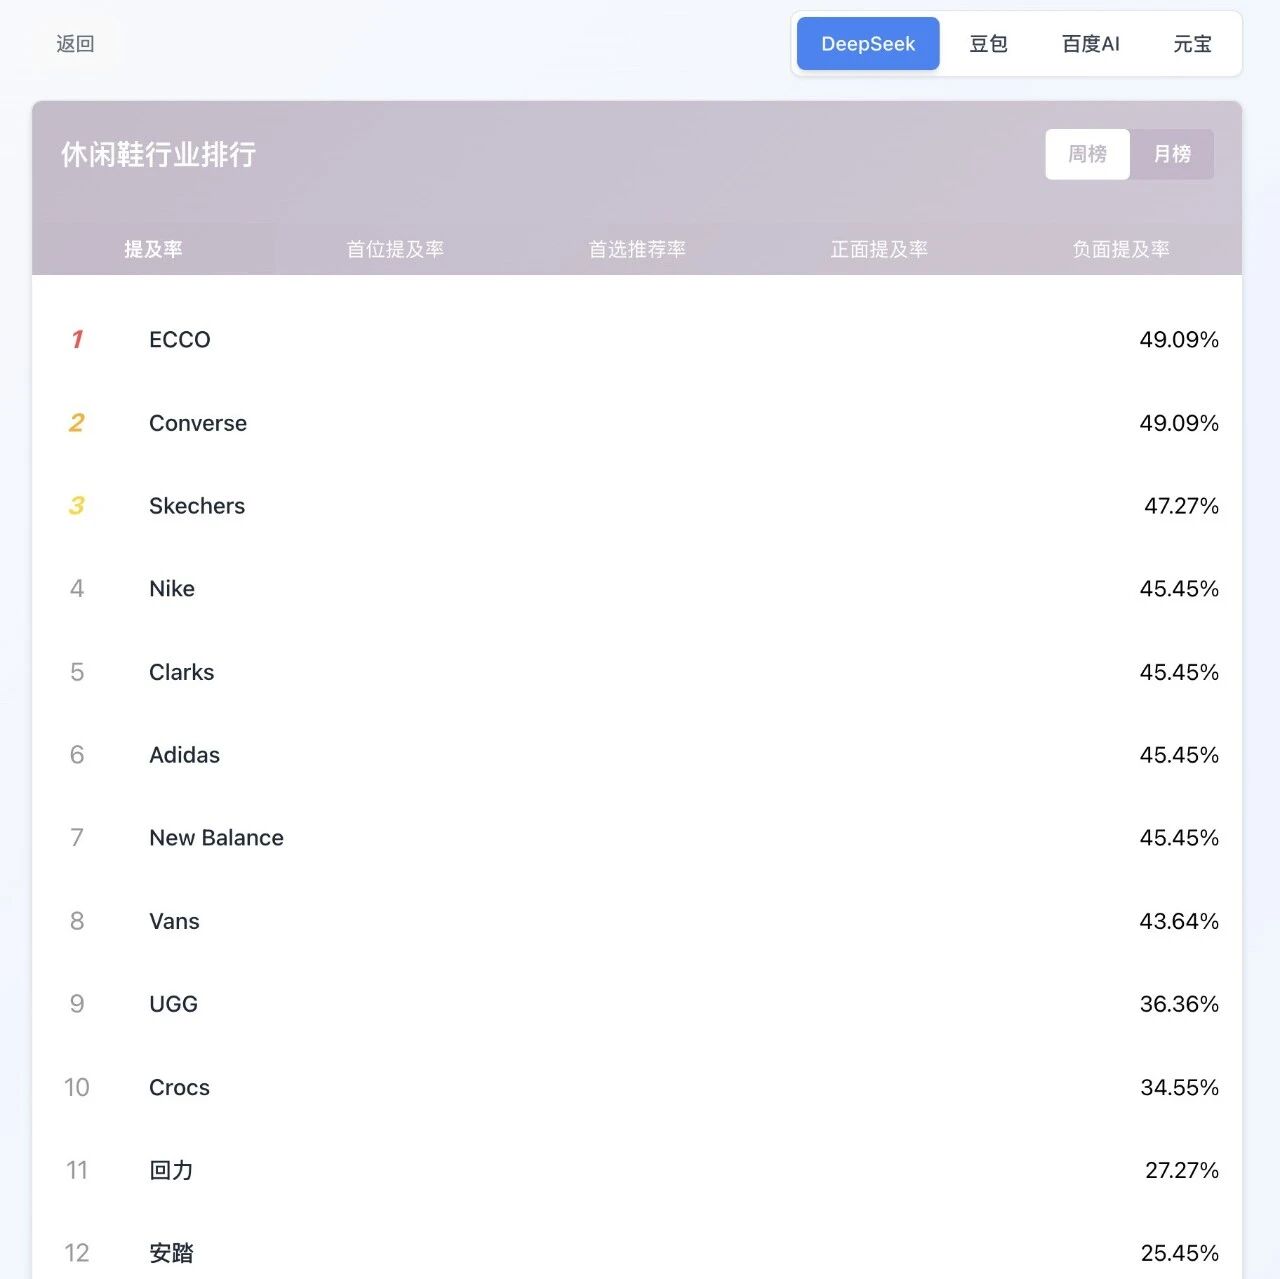Select the 周榜 weekly ranking toggle

(1088, 154)
